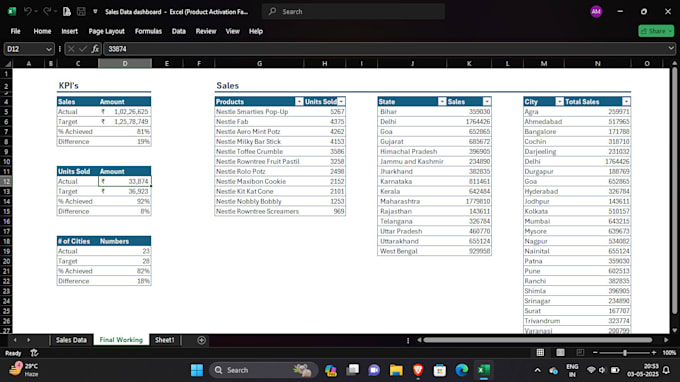
Task: Open the State column filter dropdown
Action: click(441, 101)
